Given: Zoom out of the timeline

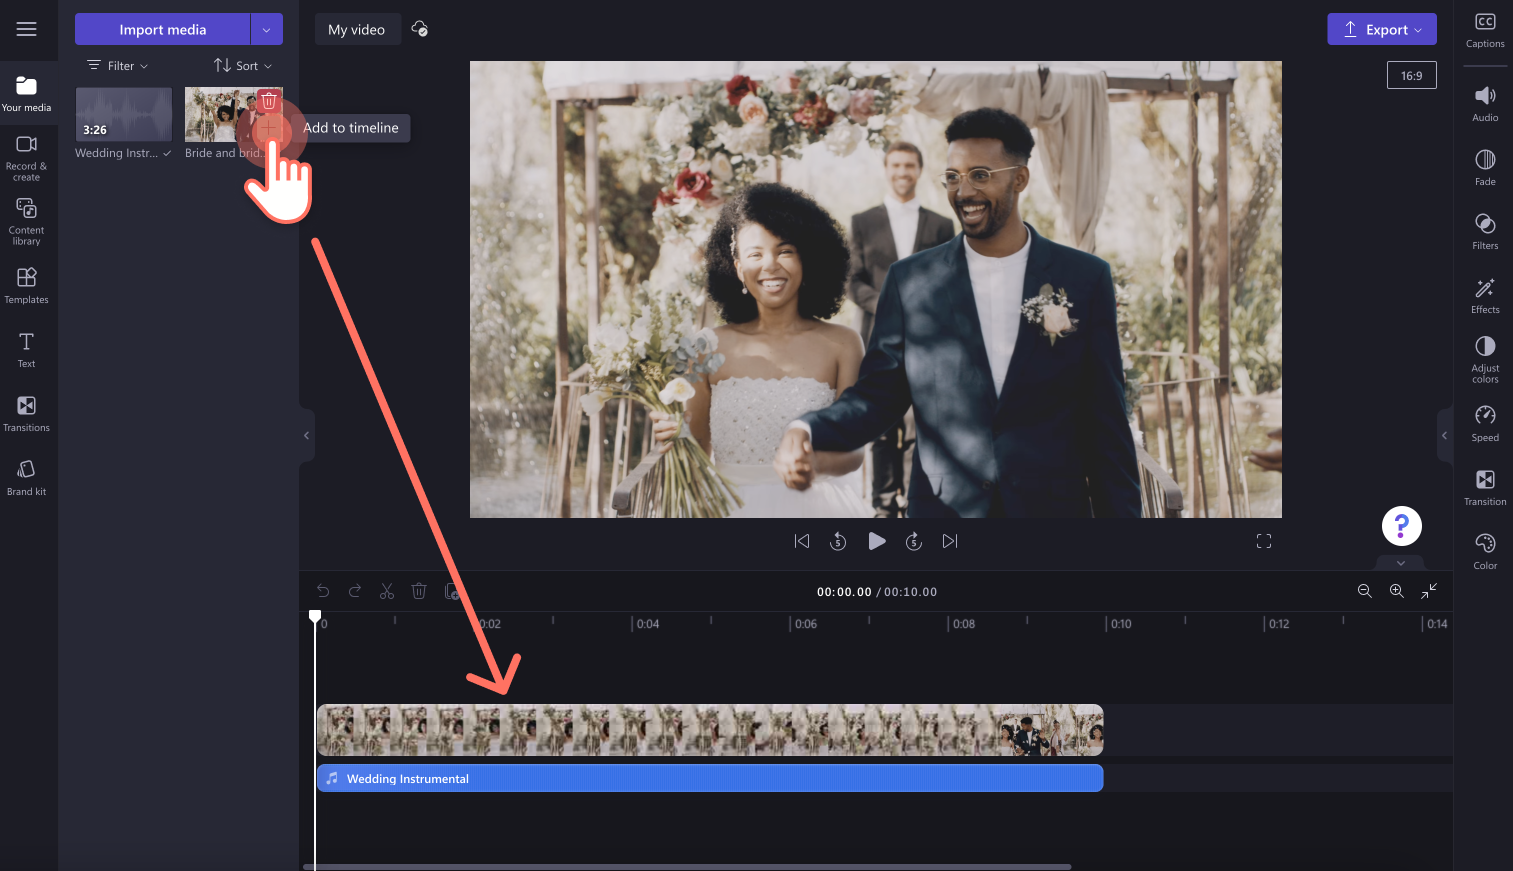Looking at the screenshot, I should pyautogui.click(x=1364, y=591).
